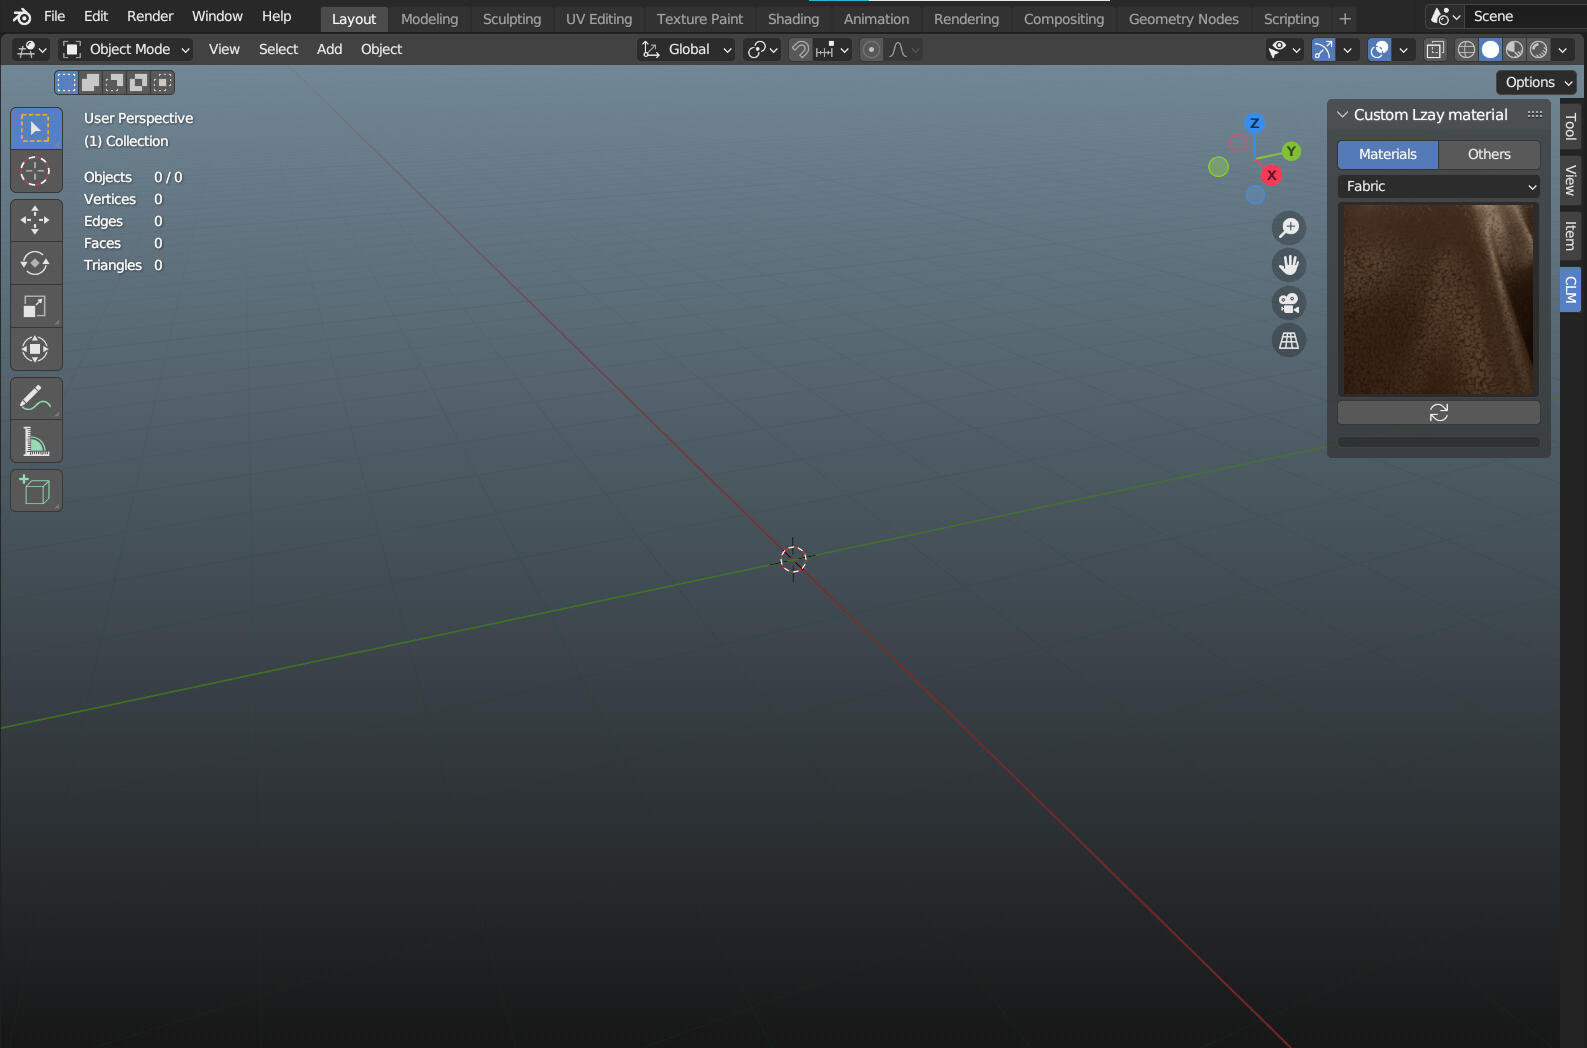The height and width of the screenshot is (1048, 1587).
Task: Toggle X-ray display mode
Action: coord(1435,50)
